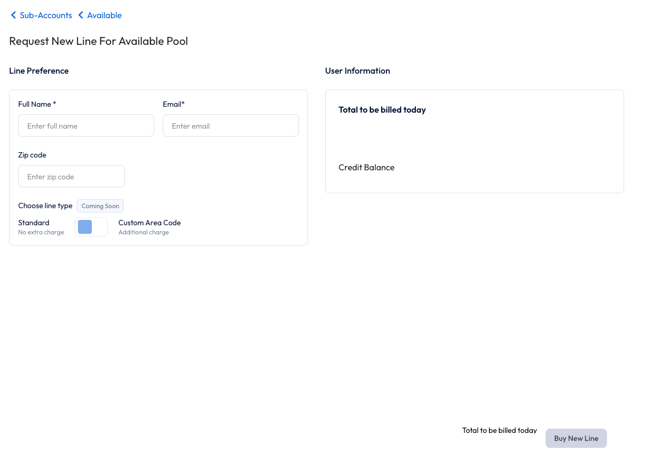Click Total to be billed today in card
Image resolution: width=670 pixels, height=458 pixels.
tap(382, 110)
